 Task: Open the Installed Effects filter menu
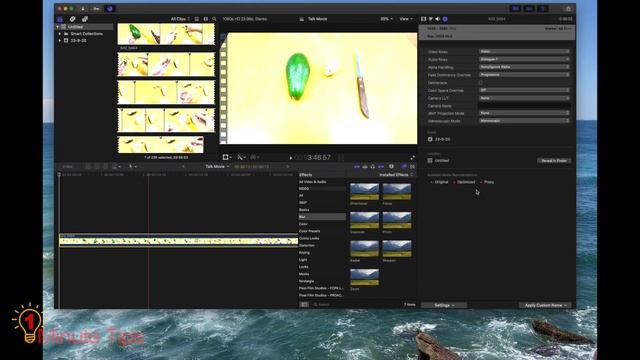click(x=396, y=175)
